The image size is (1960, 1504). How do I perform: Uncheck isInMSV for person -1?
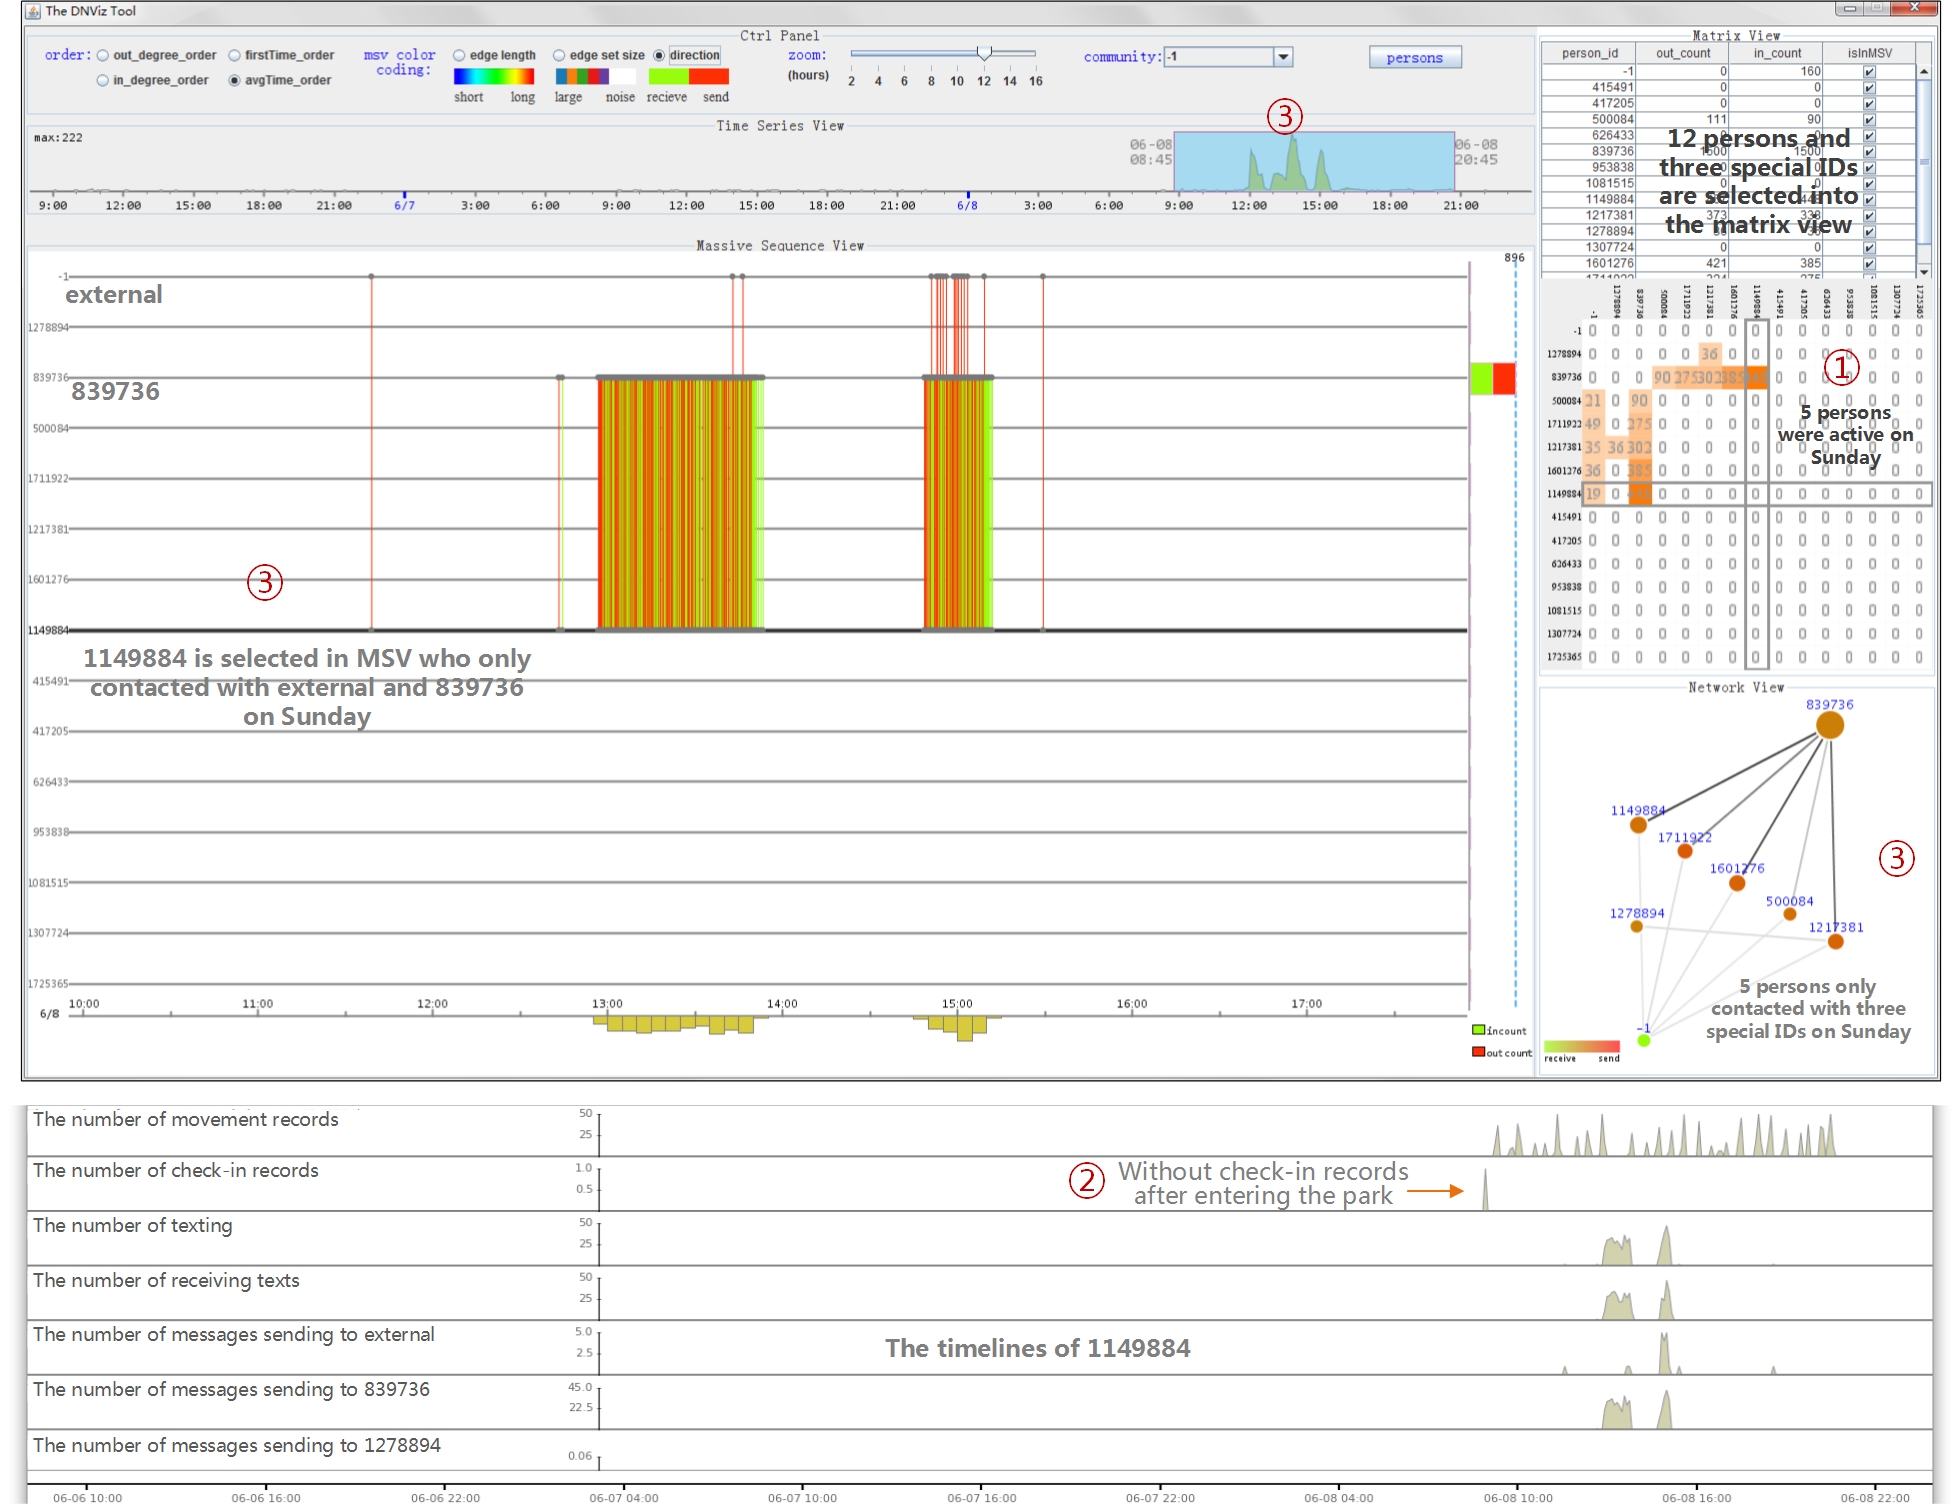point(1869,72)
